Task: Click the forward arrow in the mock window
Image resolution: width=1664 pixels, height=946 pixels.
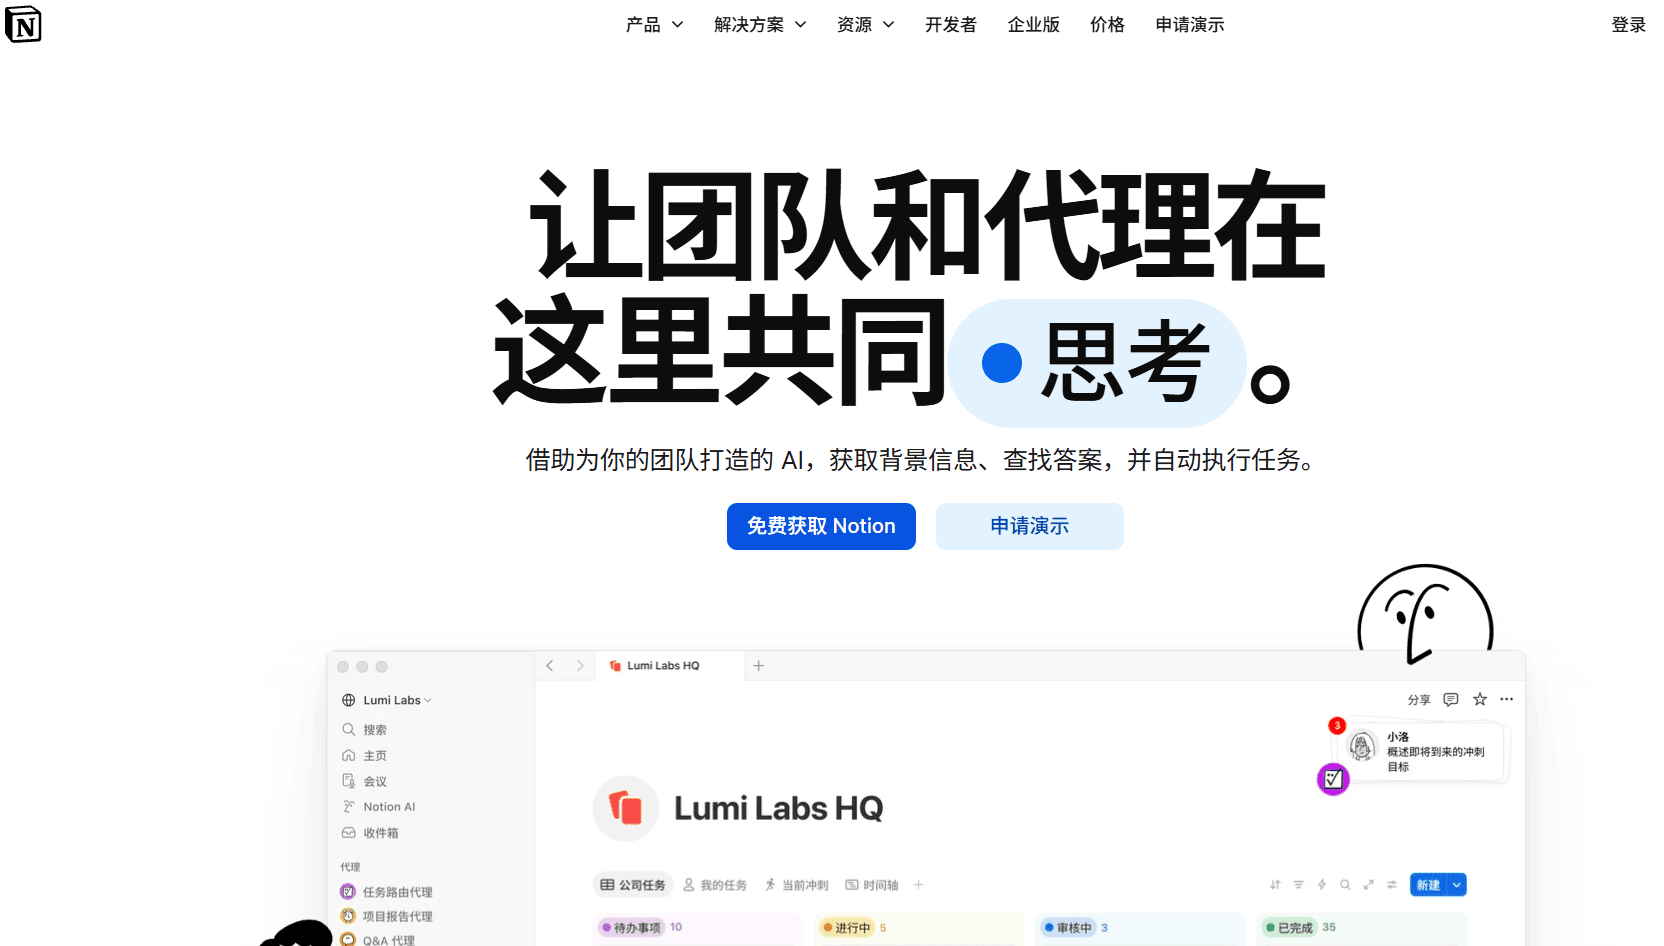Action: point(580,666)
